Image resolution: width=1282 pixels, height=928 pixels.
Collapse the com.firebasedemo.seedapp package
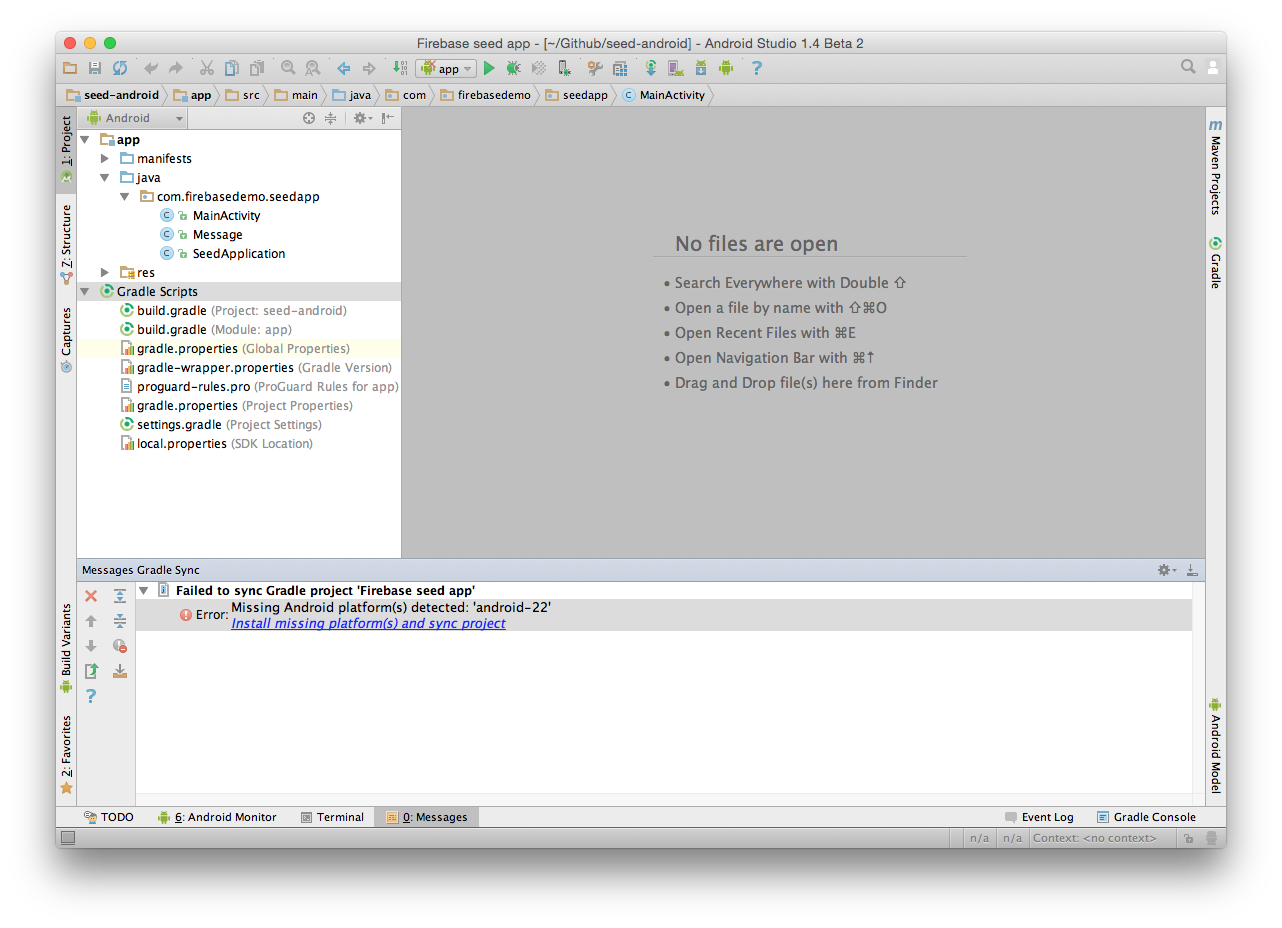click(125, 197)
